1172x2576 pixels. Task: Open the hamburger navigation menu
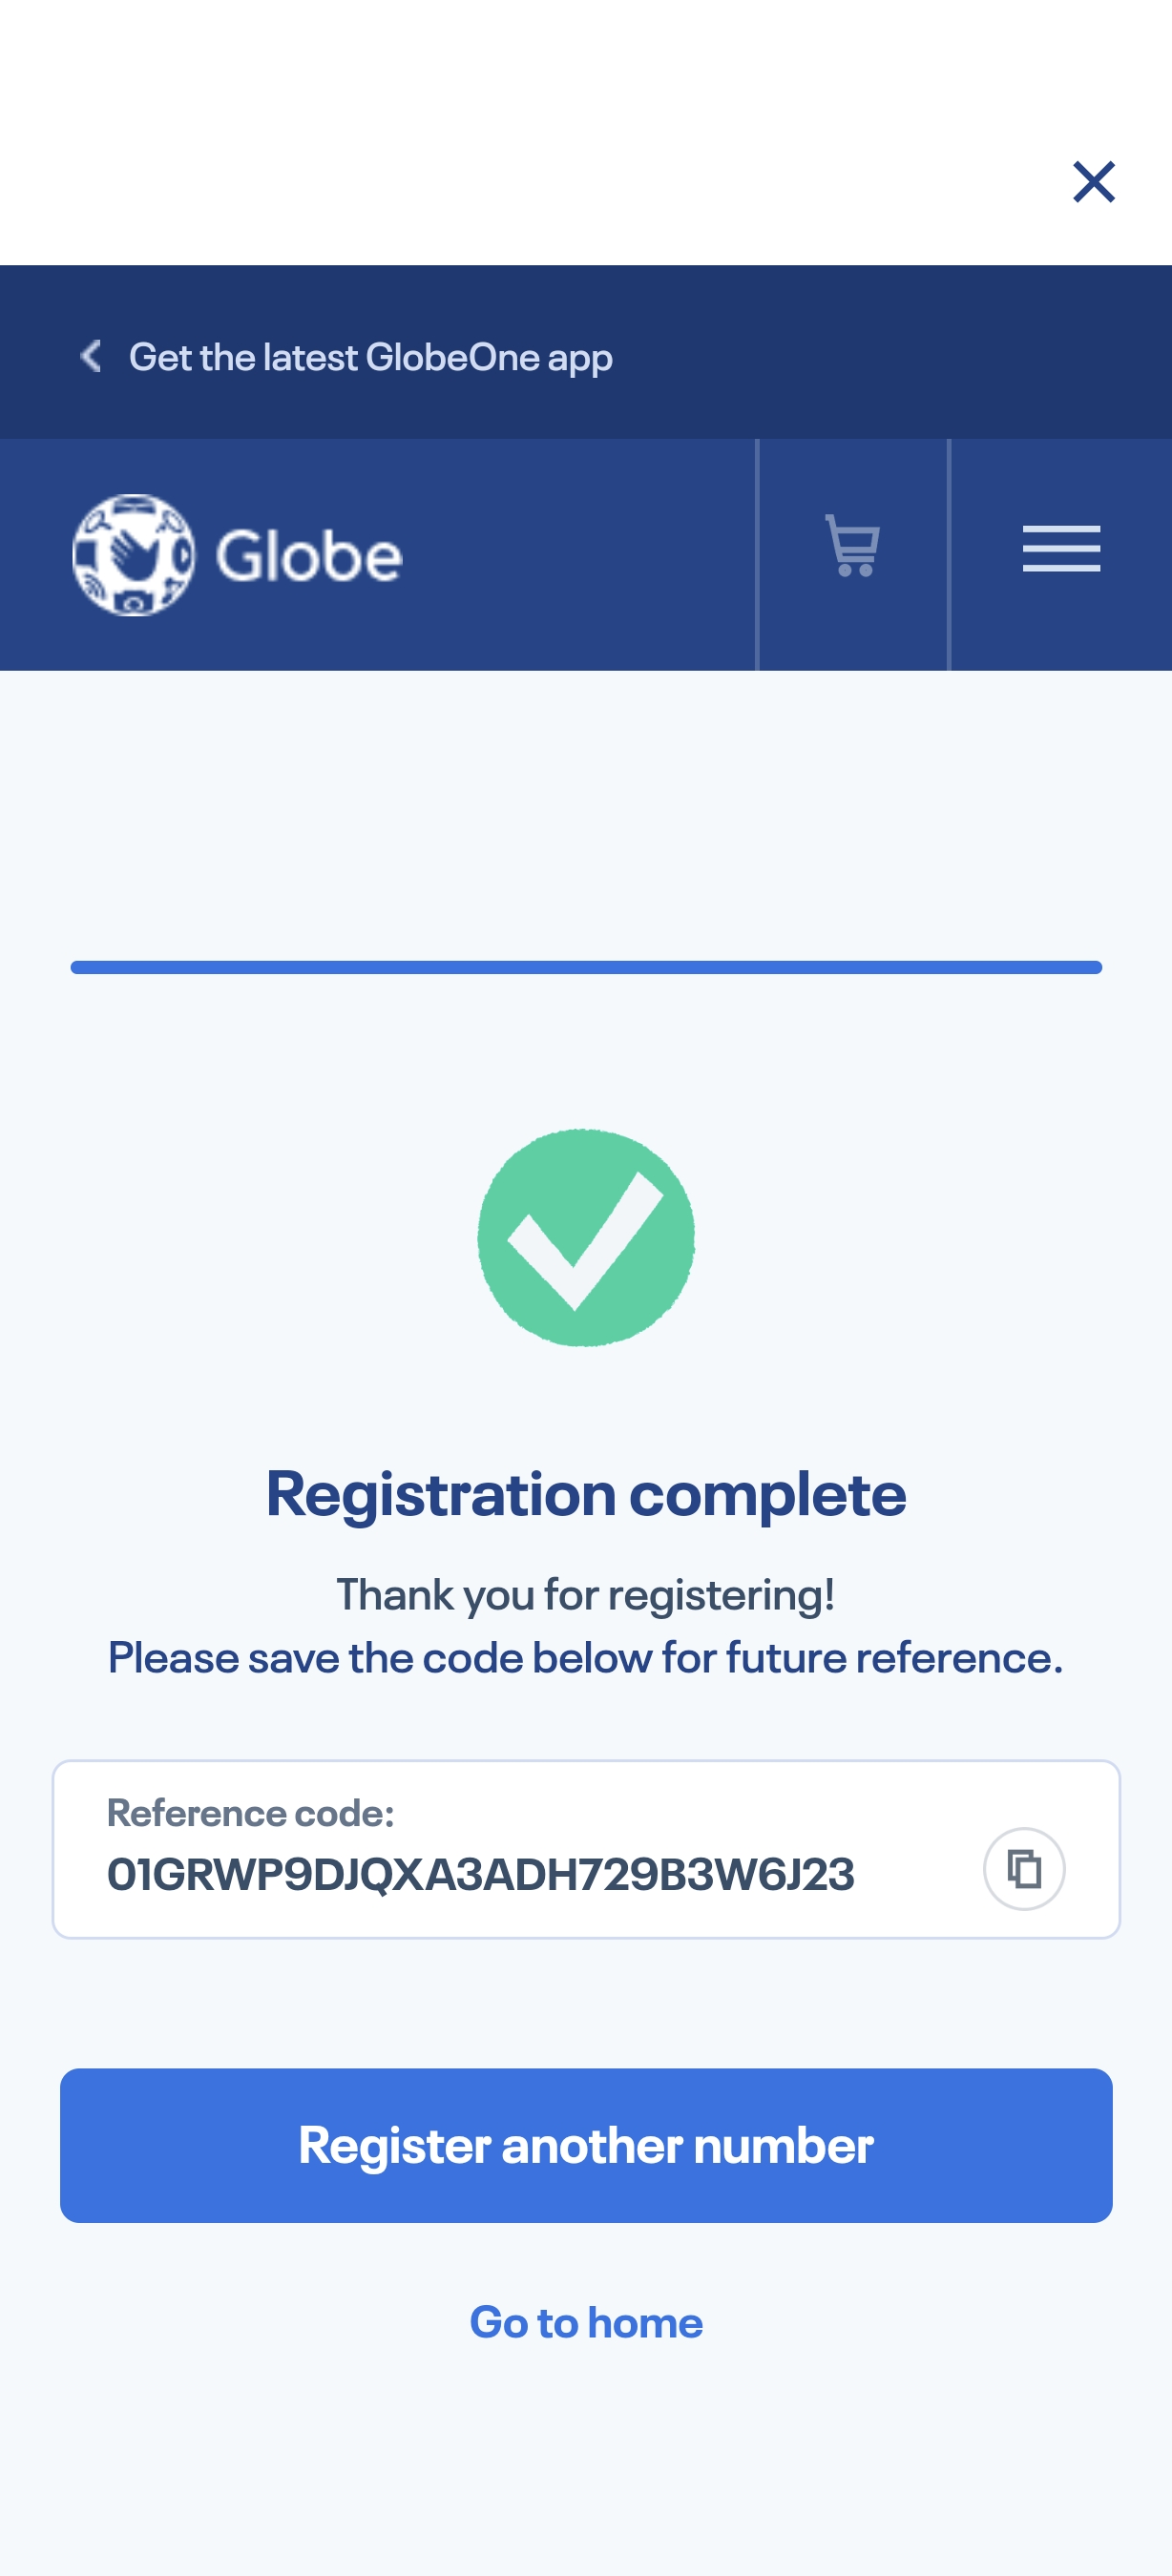tap(1061, 549)
